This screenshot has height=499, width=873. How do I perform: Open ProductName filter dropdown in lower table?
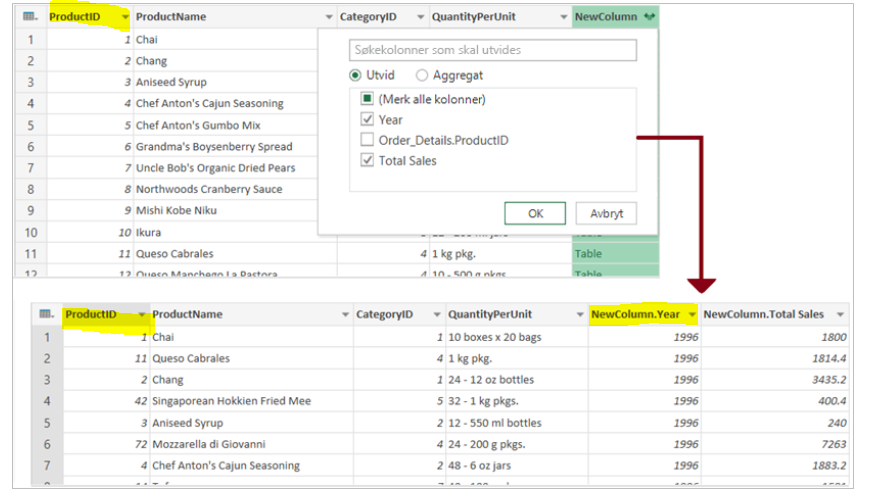tap(345, 315)
